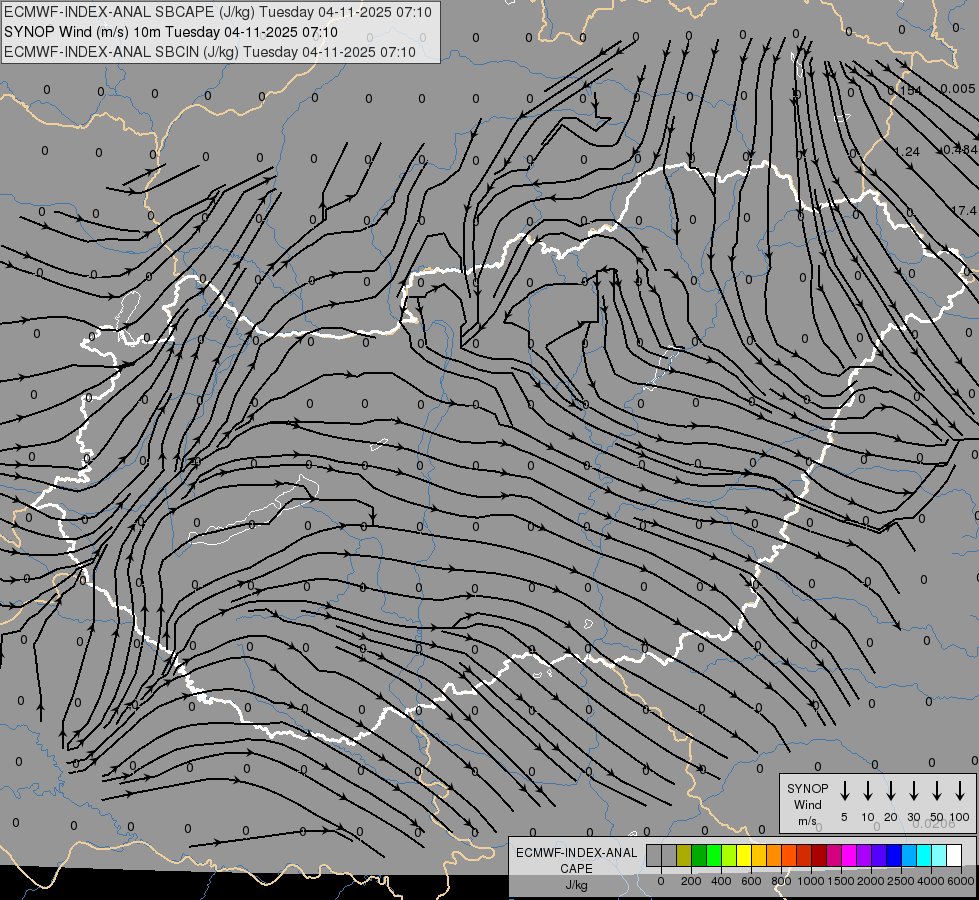Select the bright magenta CAPE legend swatch
Screen dimensions: 979x900
point(849,856)
